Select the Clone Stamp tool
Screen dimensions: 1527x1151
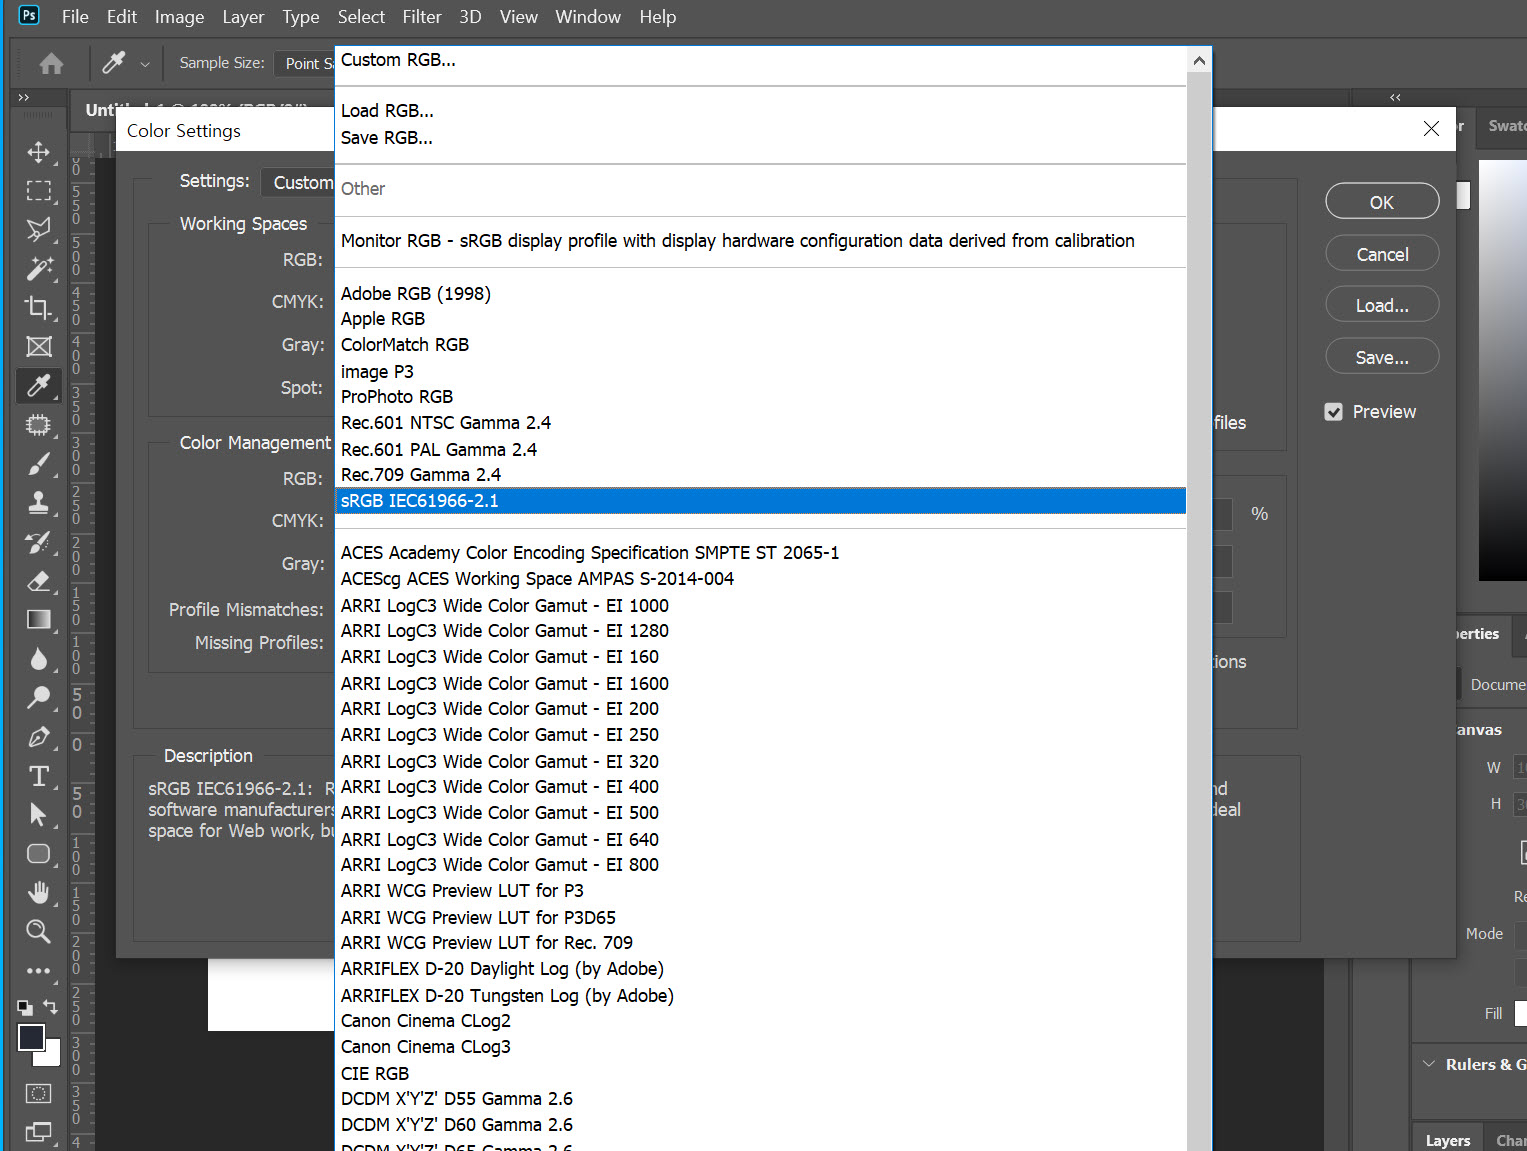[x=38, y=503]
